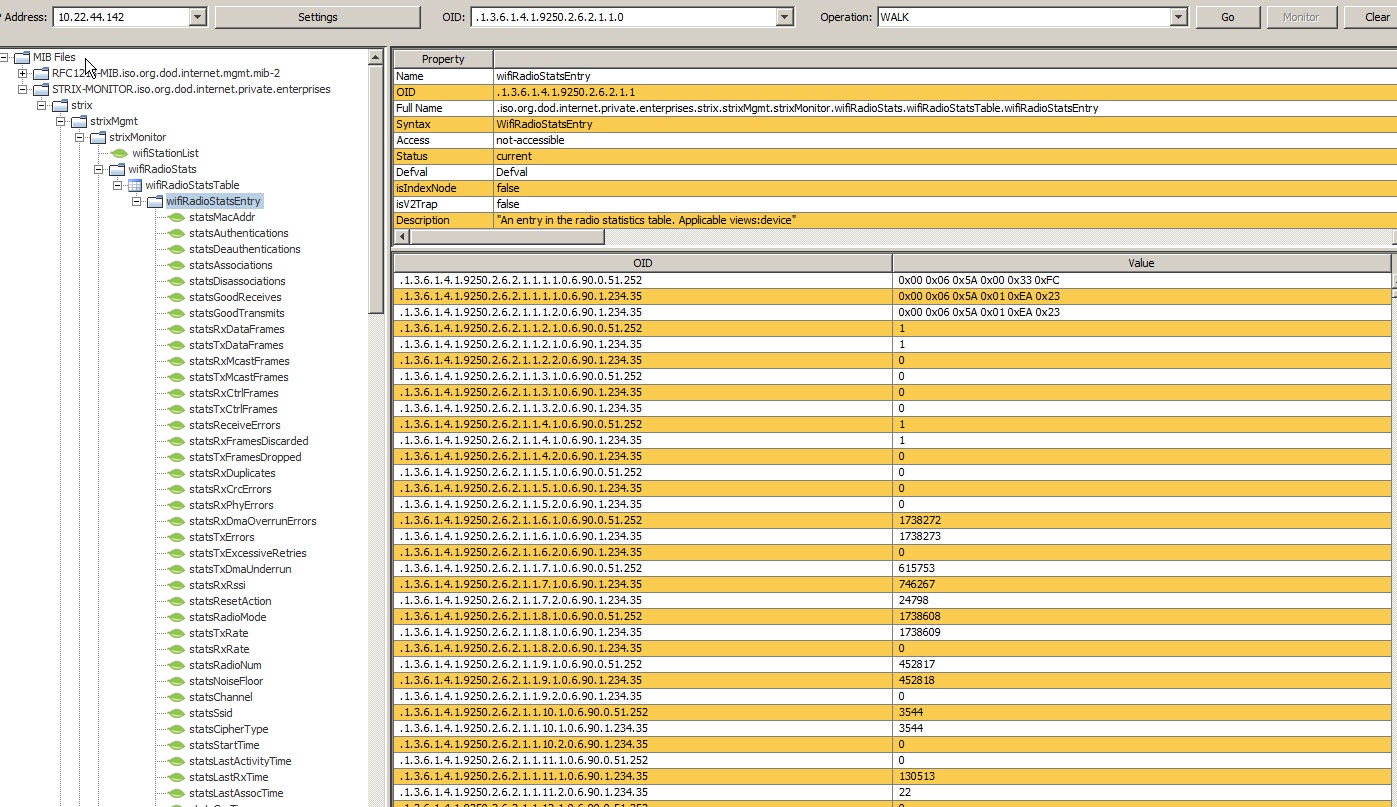Open the OID dropdown list
The width and height of the screenshot is (1397, 807).
[x=784, y=17]
